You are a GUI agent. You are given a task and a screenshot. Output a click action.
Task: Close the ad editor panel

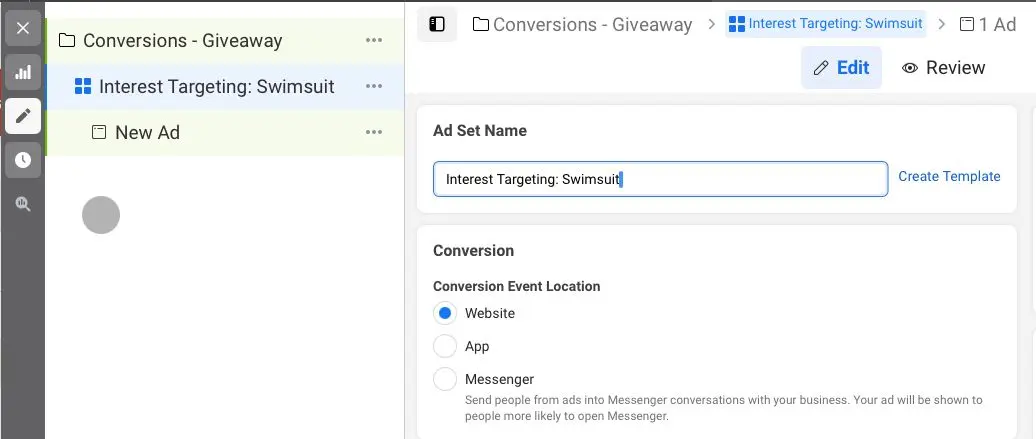23,28
